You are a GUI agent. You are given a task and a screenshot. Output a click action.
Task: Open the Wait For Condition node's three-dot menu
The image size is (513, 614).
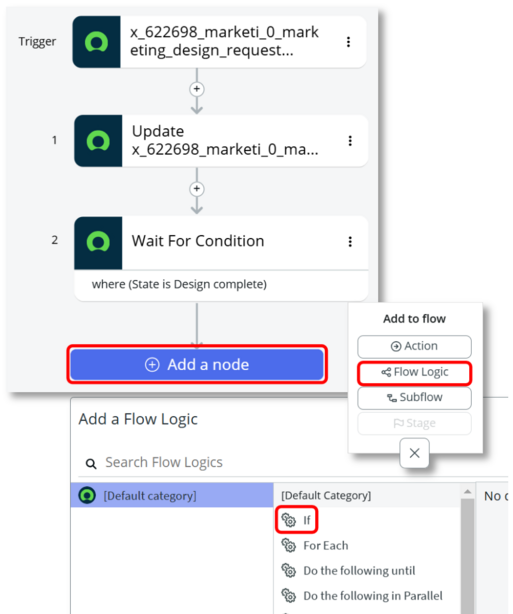pos(350,242)
